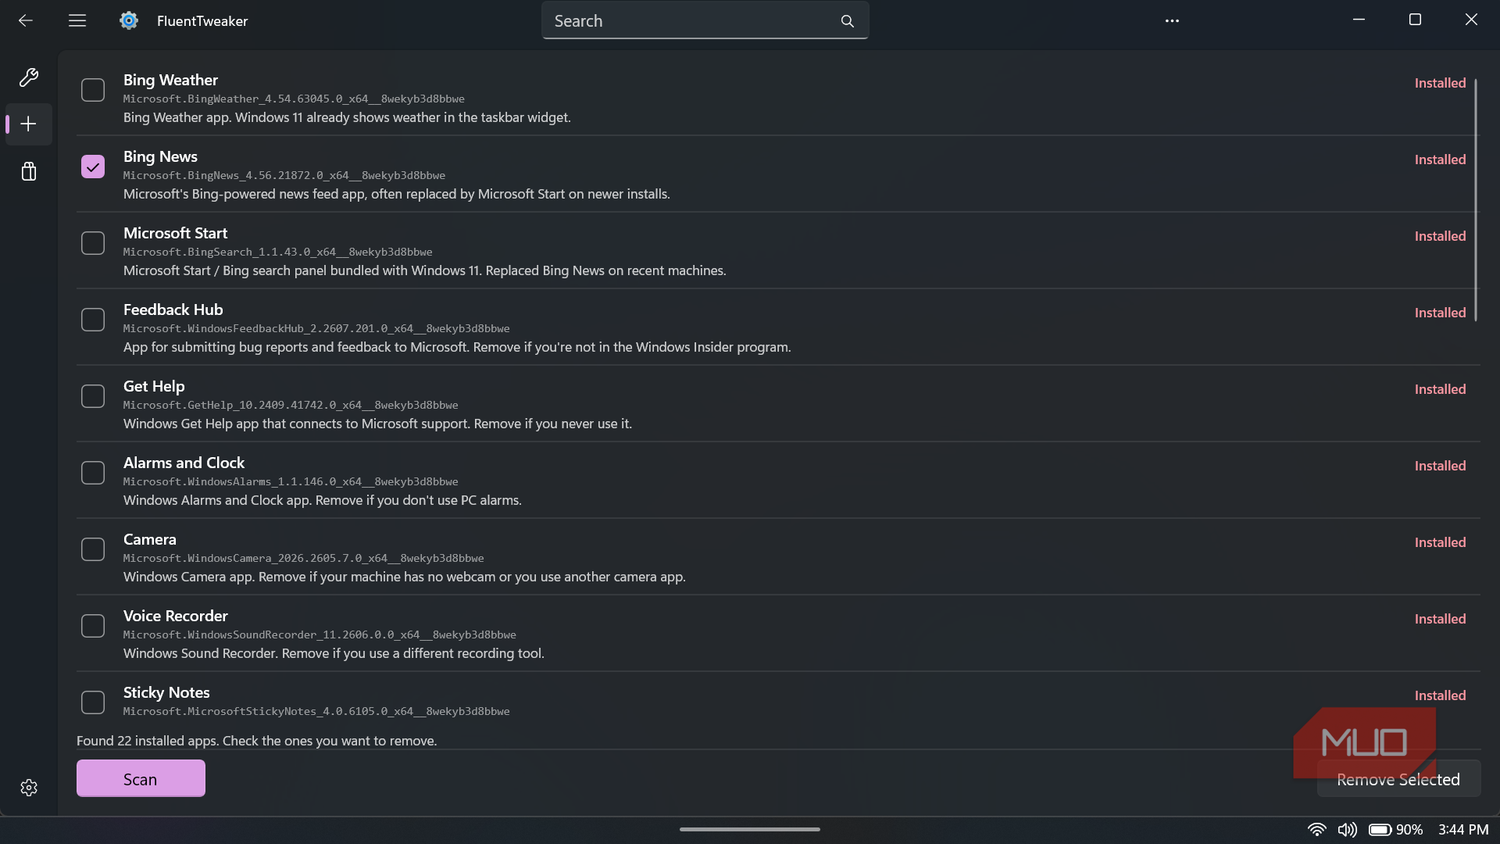
Task: Go back with the arrow icon
Action: tap(26, 20)
